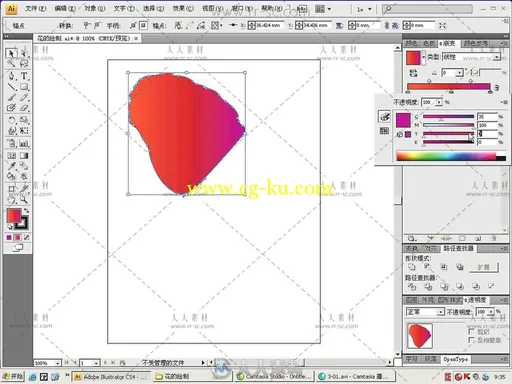Click the Windows 开始 Start button
Image resolution: width=512 pixels, height=384 pixels.
(x=13, y=376)
